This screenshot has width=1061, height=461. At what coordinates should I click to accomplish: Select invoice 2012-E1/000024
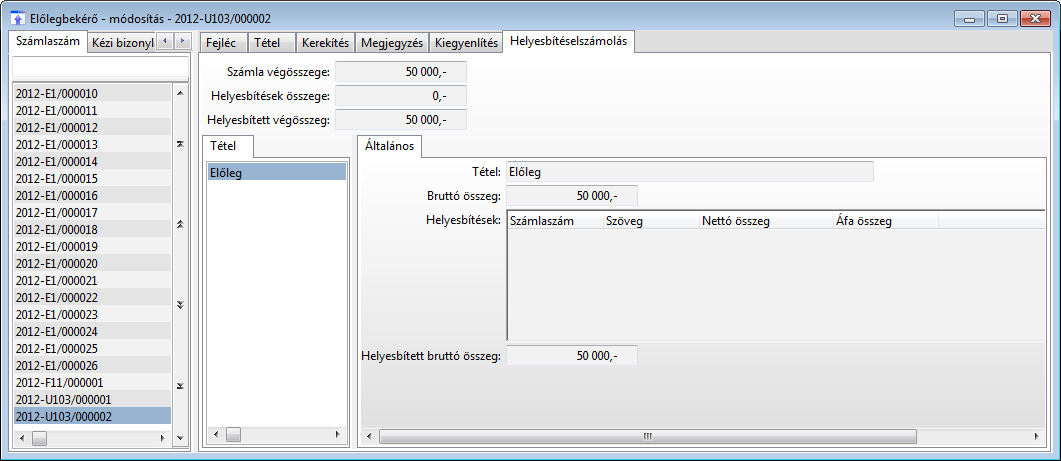92,331
